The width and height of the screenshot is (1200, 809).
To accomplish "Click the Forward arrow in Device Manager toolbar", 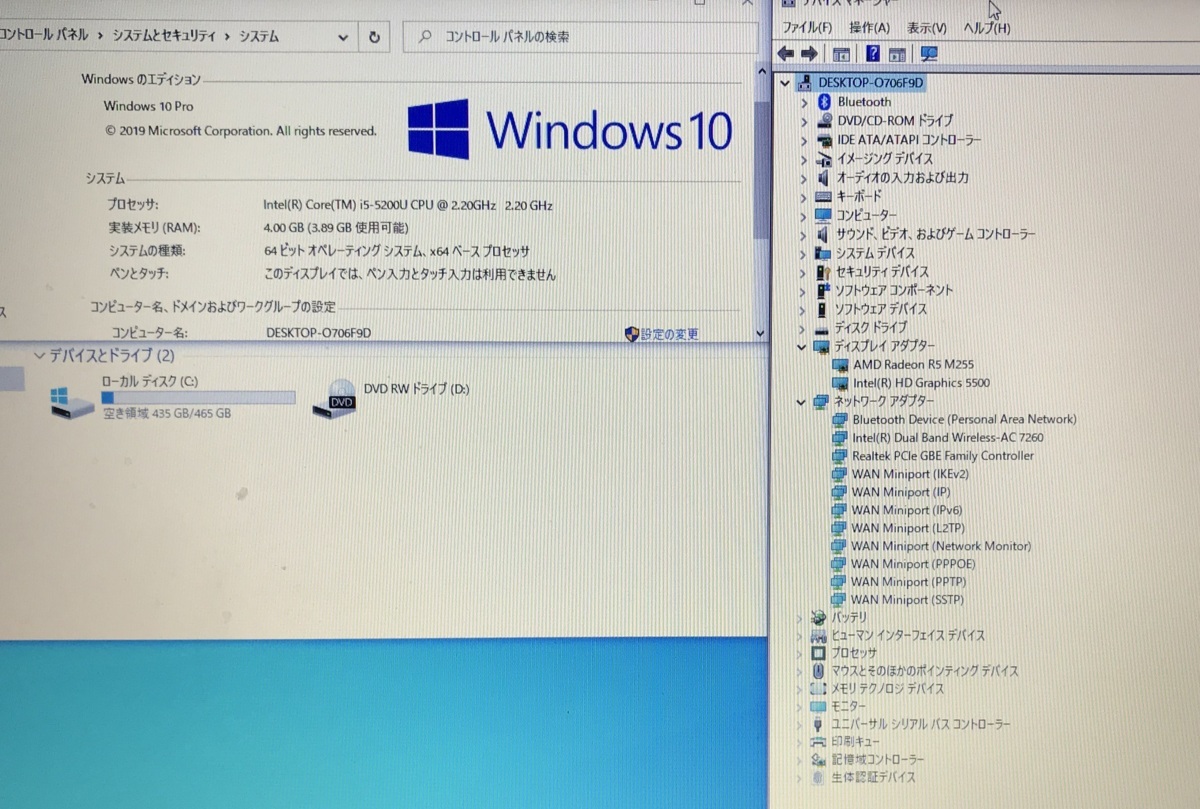I will 809,53.
